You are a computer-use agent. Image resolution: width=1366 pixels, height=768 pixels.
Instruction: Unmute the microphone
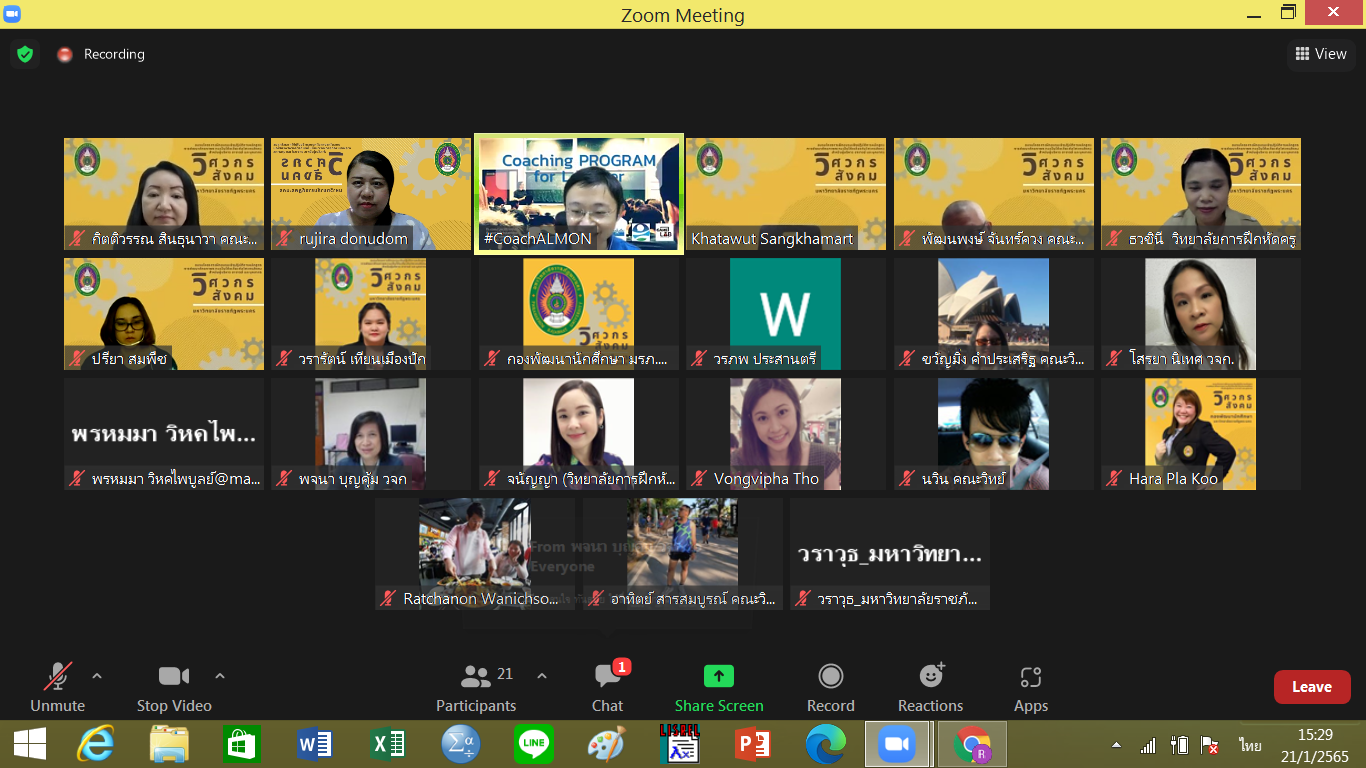(57, 687)
